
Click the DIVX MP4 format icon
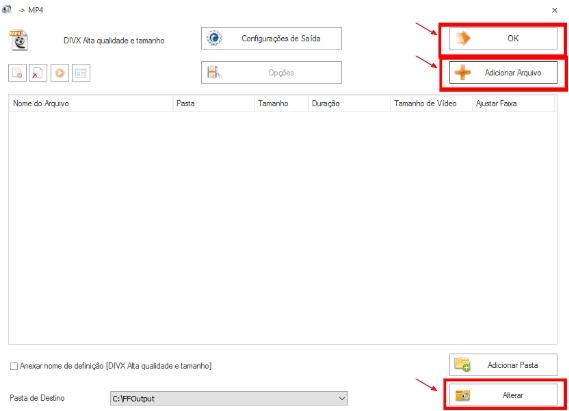(19, 40)
